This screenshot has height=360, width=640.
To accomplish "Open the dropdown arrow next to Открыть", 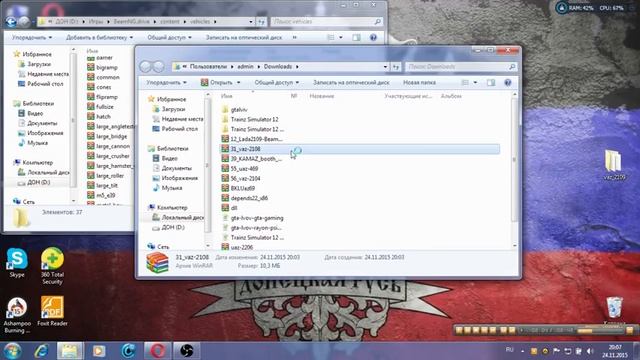I will point(239,82).
